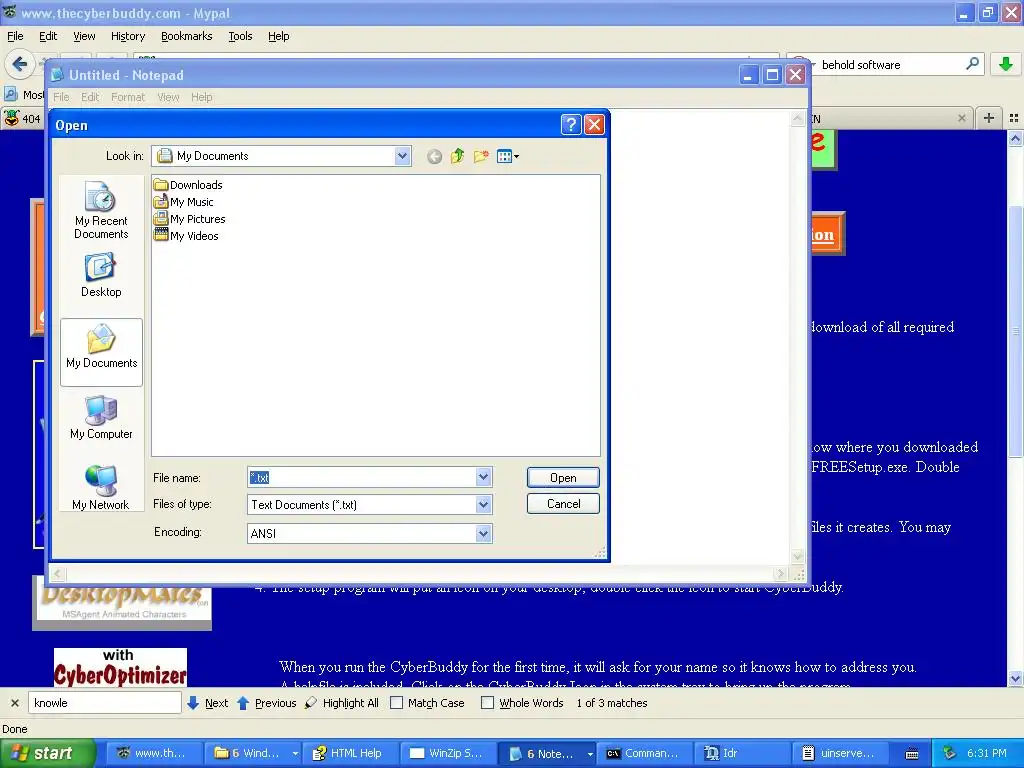Click the browser back arrow button
Image resolution: width=1024 pixels, height=768 pixels.
(x=20, y=64)
